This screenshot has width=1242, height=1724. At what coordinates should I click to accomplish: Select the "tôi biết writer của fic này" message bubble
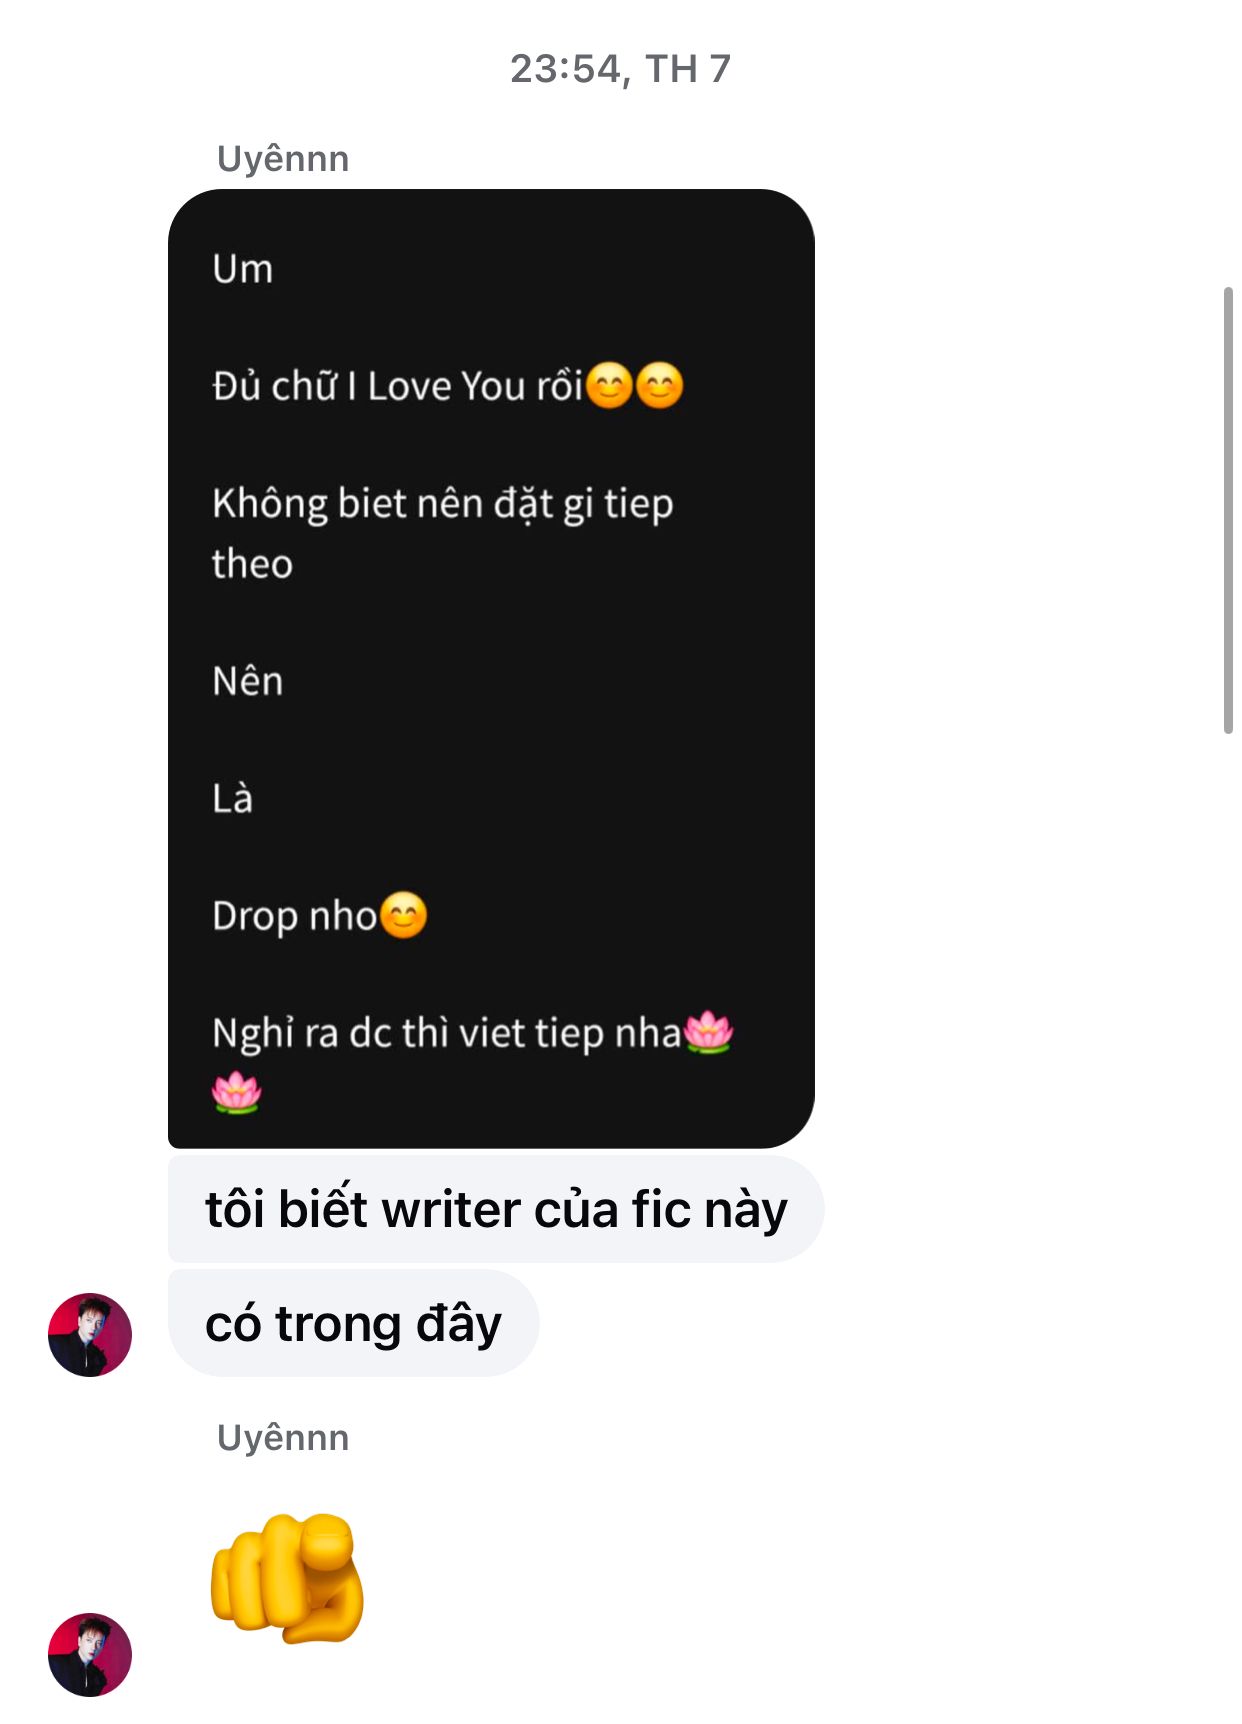[496, 1209]
